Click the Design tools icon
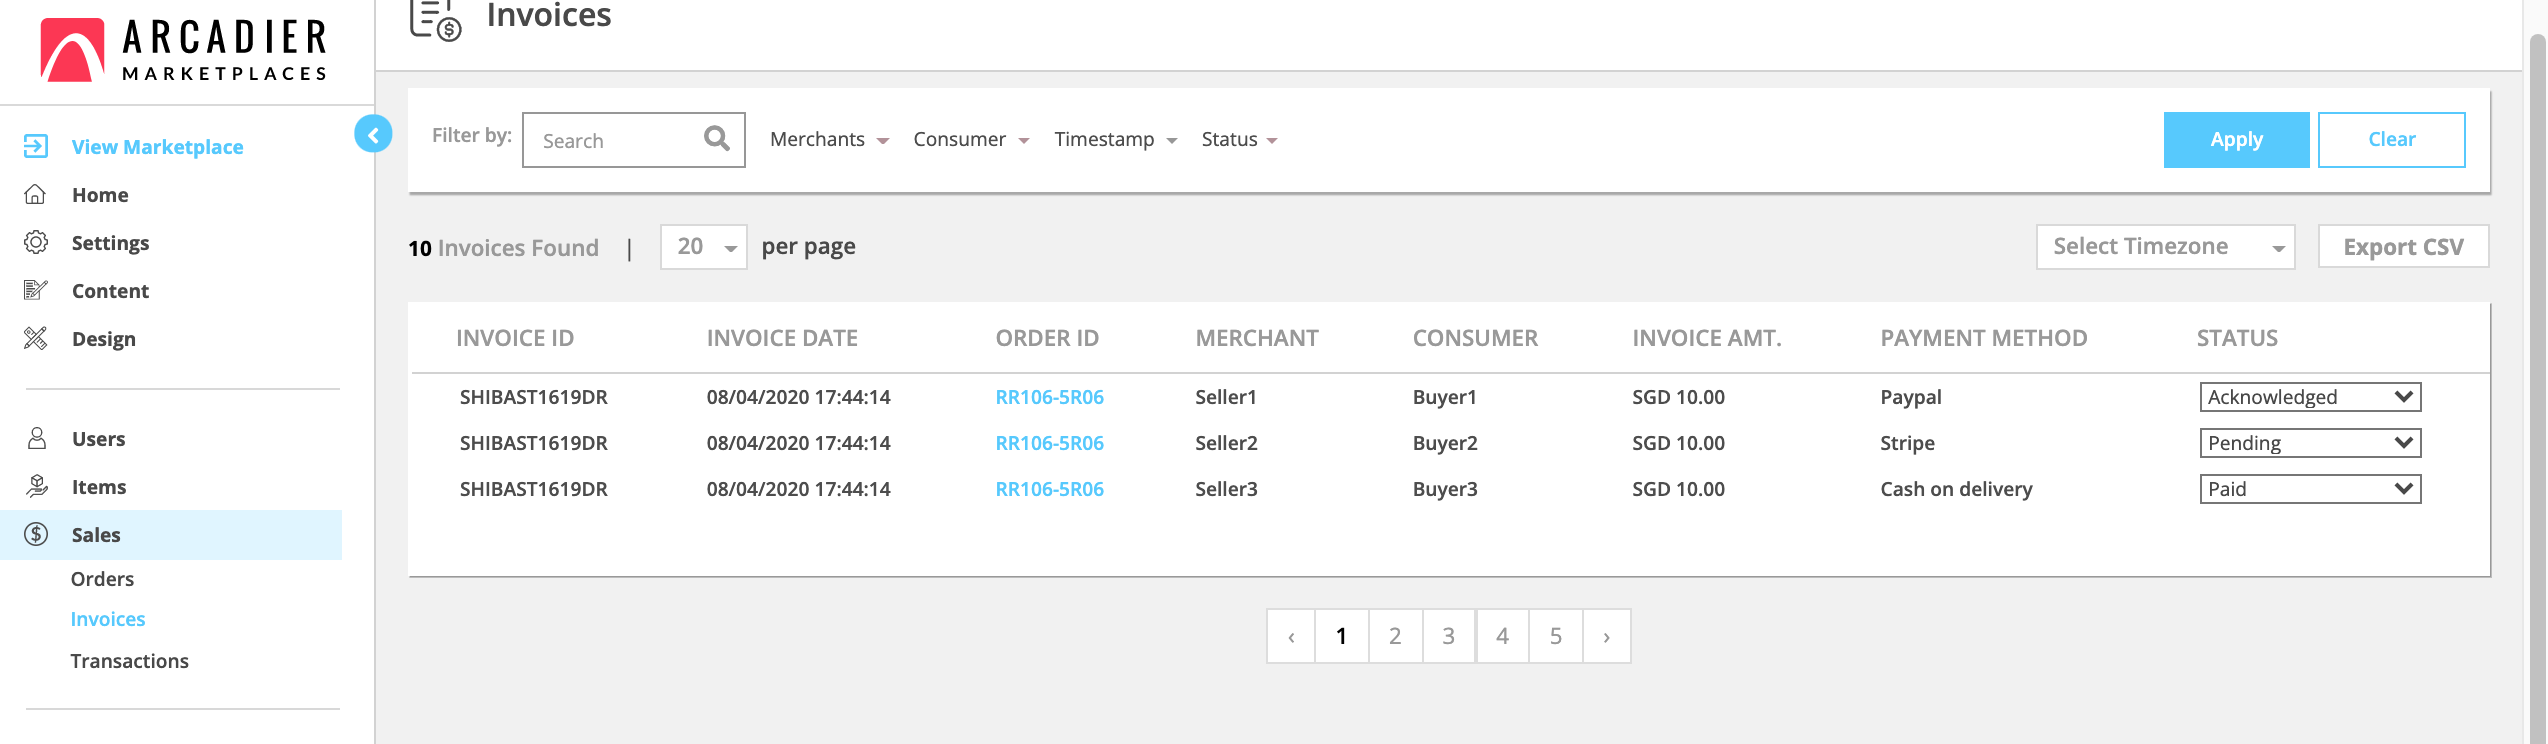 tap(36, 339)
